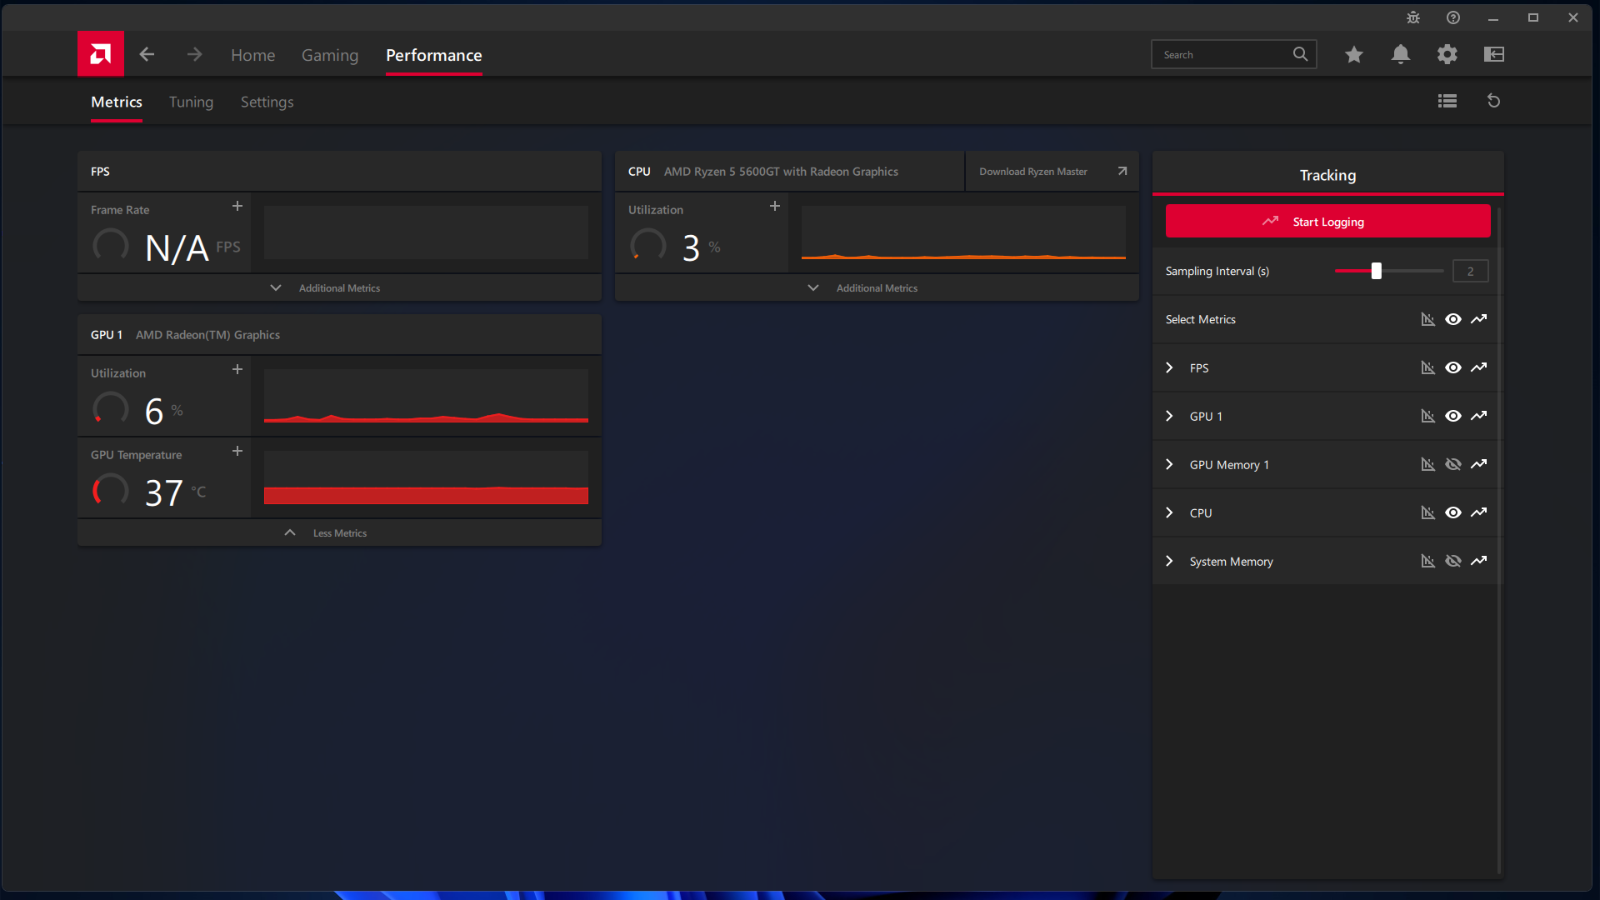The width and height of the screenshot is (1600, 900).
Task: Hide GPU 1 metrics with eye icon
Action: [x=1453, y=416]
